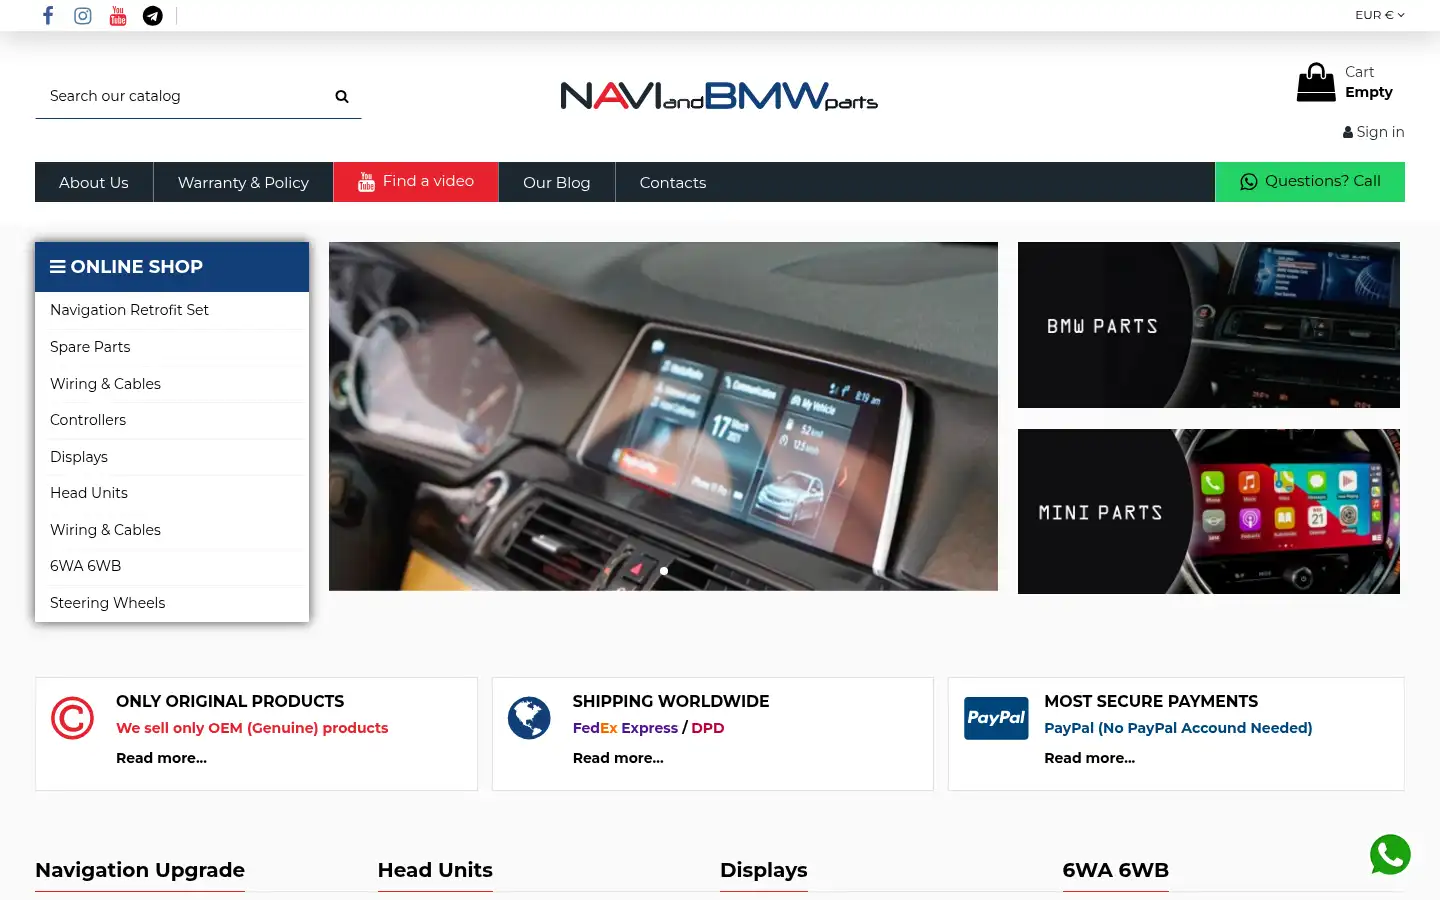1440x900 pixels.
Task: Open the BMW PARTS banner
Action: pos(1209,325)
